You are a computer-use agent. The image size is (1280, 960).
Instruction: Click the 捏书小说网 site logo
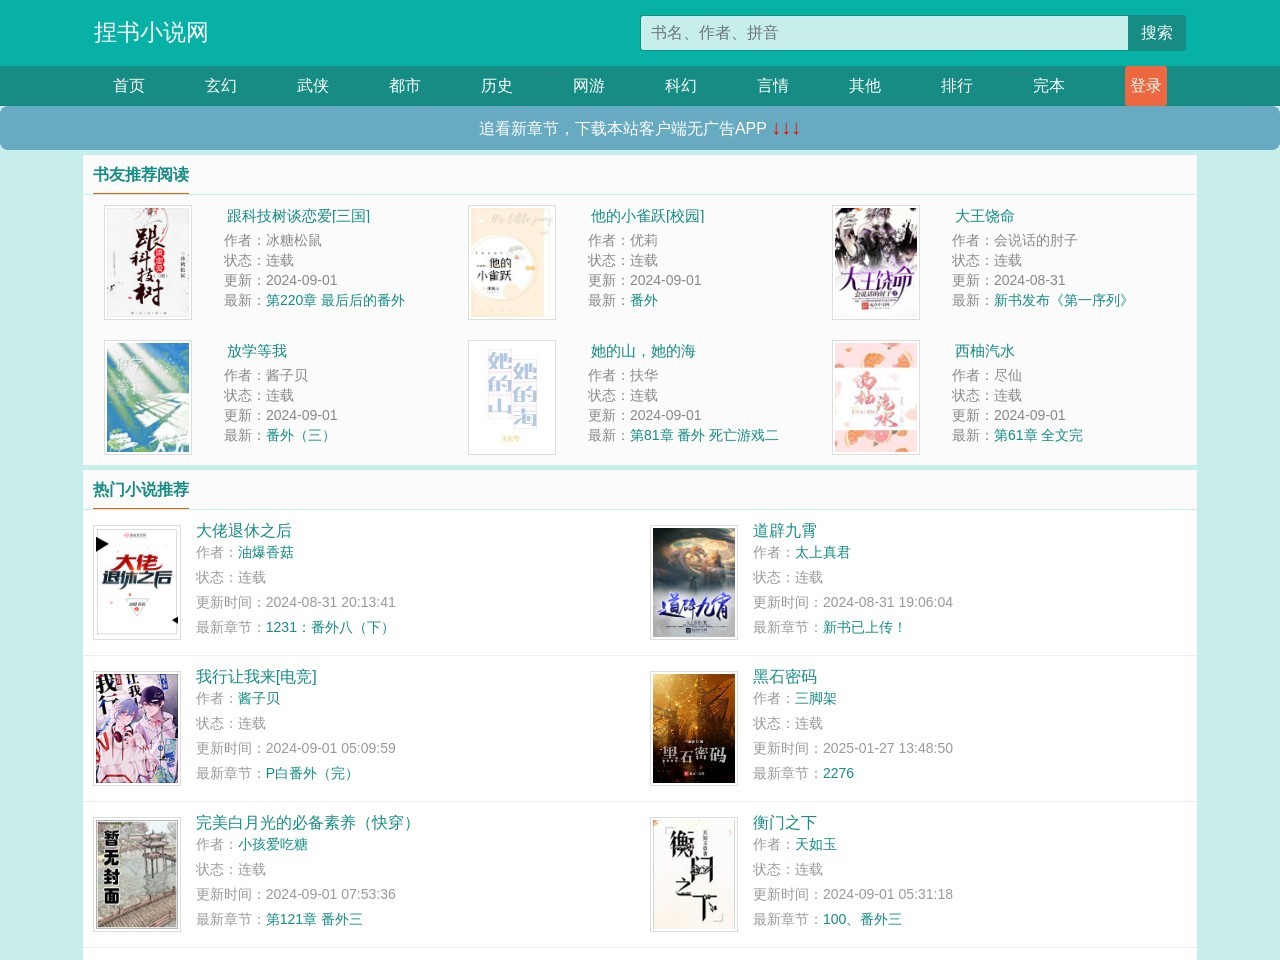(x=151, y=33)
